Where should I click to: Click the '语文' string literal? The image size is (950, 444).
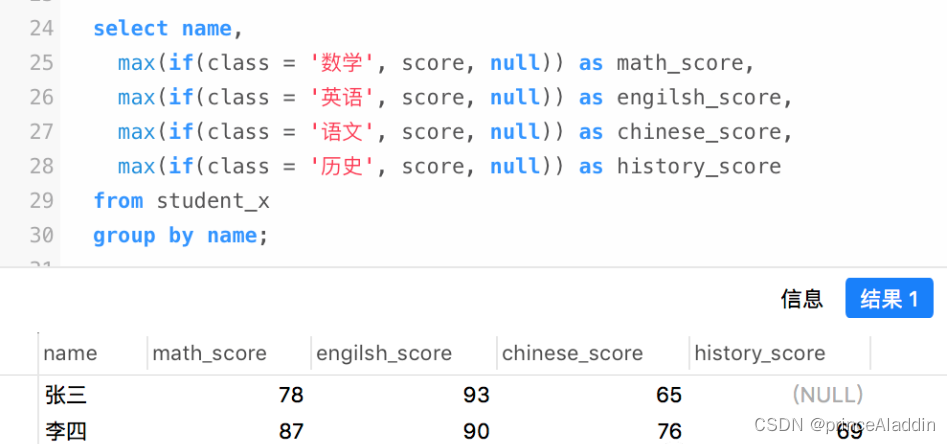[342, 132]
